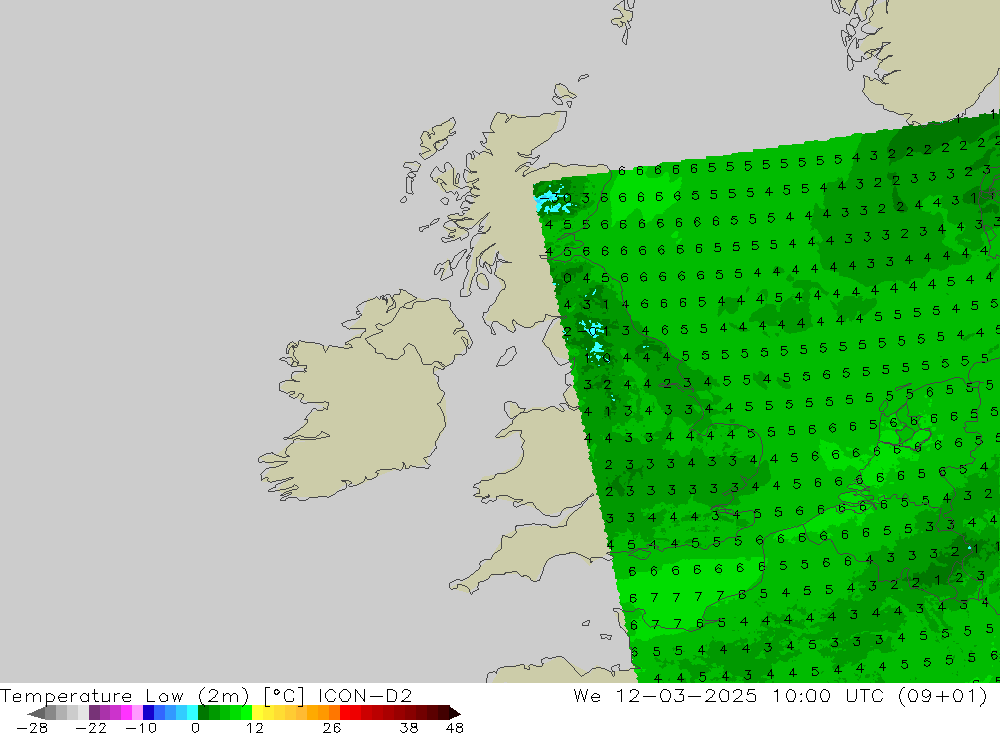The height and width of the screenshot is (733, 1000).
Task: Click the '-28' label on the legend
Action: pos(32,728)
